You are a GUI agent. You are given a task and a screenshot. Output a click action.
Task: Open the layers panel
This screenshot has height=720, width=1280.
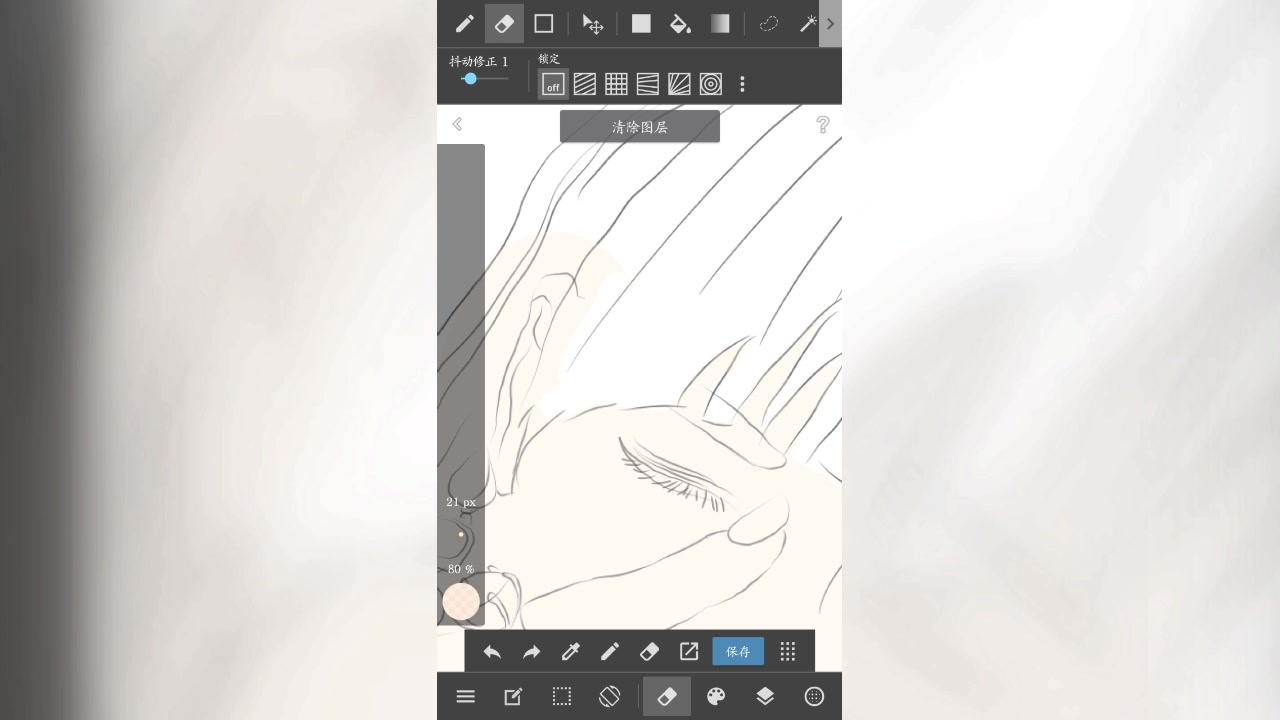pyautogui.click(x=765, y=697)
